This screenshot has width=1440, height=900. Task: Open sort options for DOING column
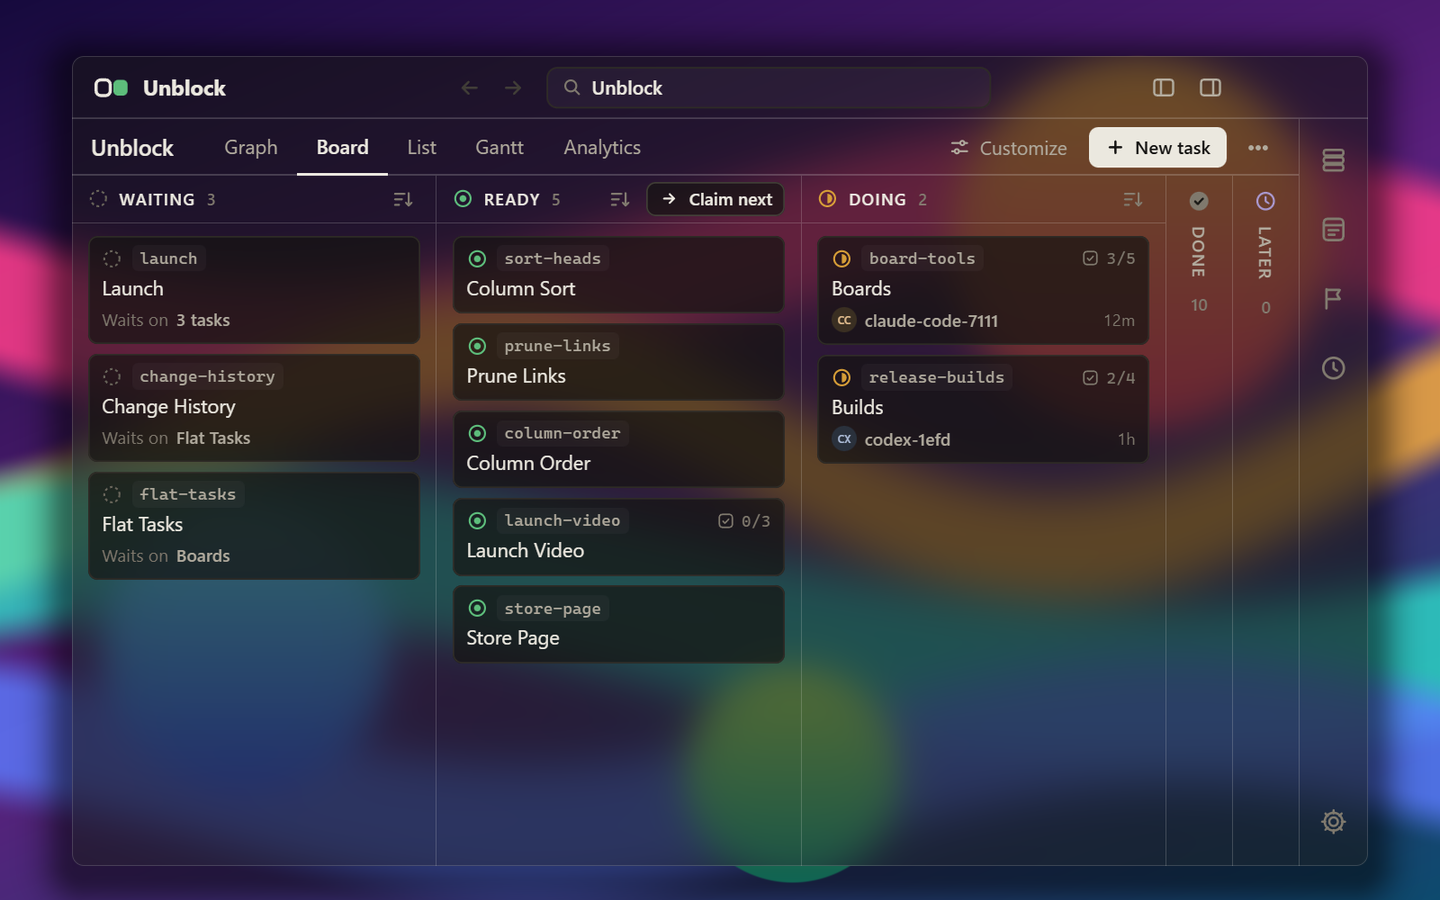(1133, 200)
